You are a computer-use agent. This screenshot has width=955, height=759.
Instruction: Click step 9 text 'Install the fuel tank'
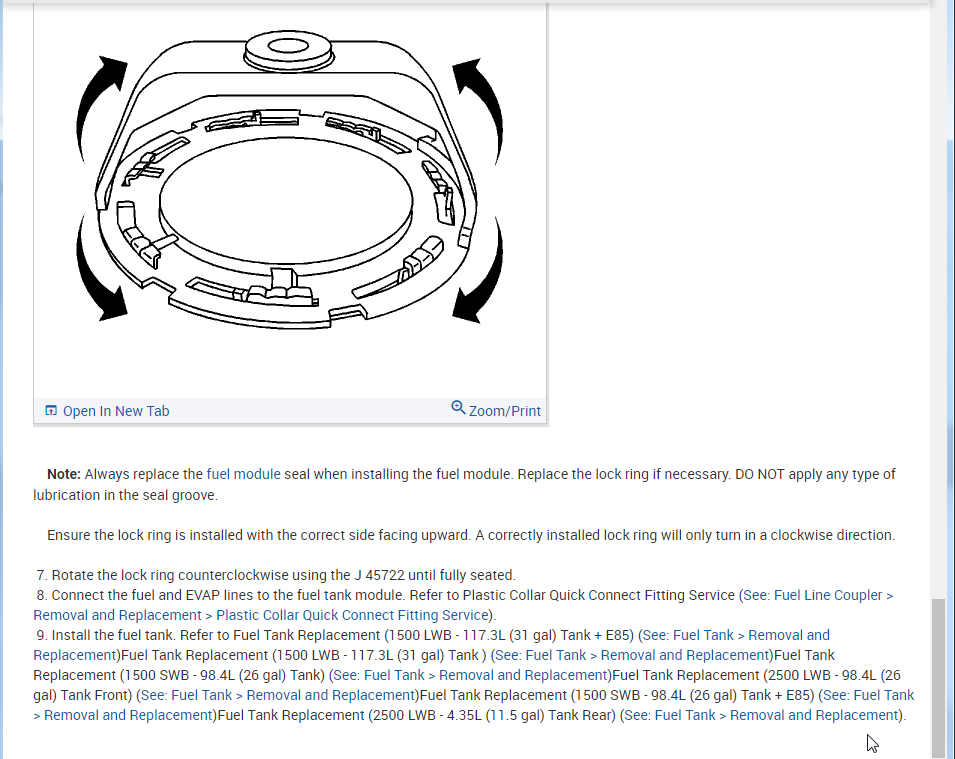point(113,635)
